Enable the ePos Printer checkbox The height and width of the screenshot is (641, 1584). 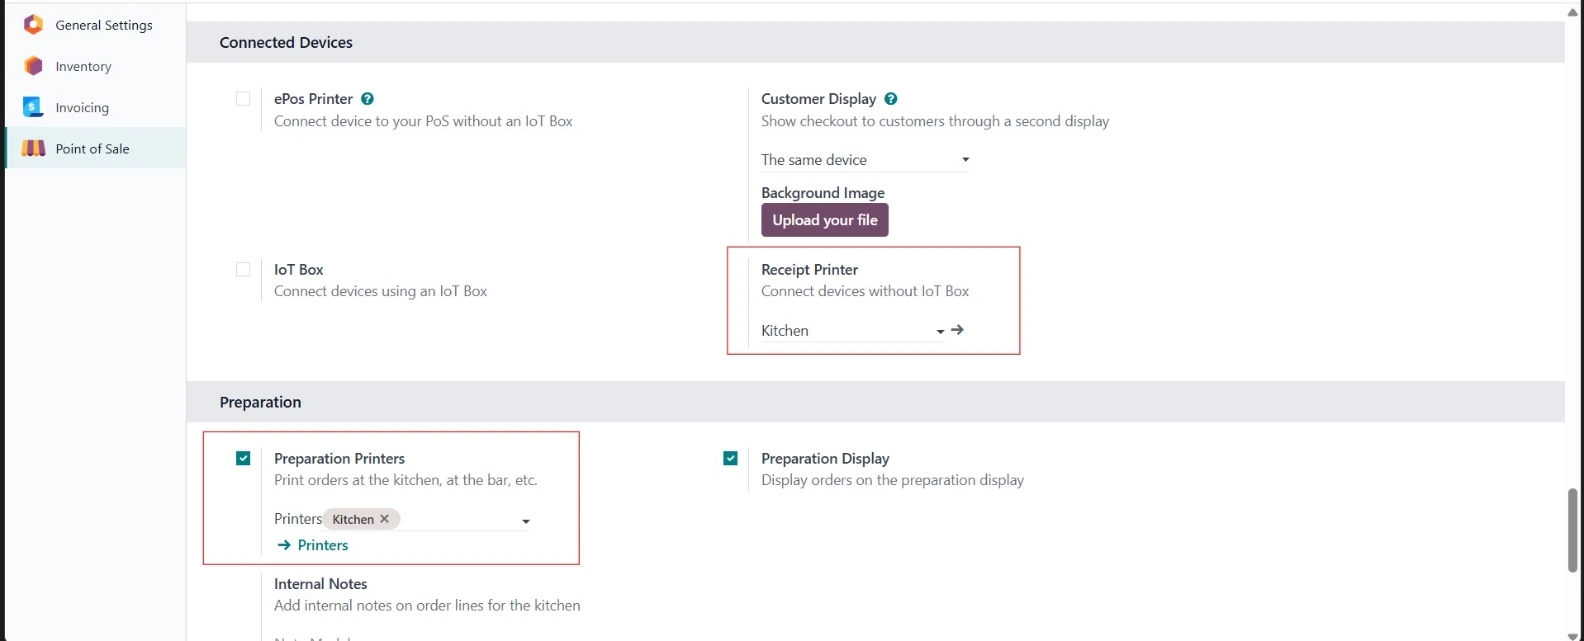click(x=243, y=99)
